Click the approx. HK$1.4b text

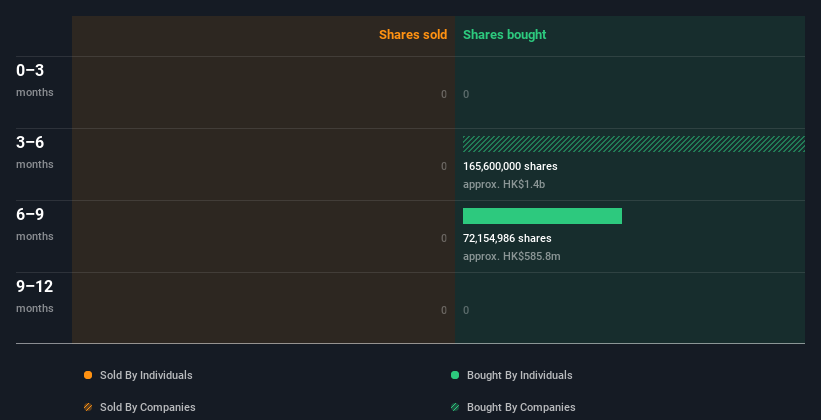(504, 184)
